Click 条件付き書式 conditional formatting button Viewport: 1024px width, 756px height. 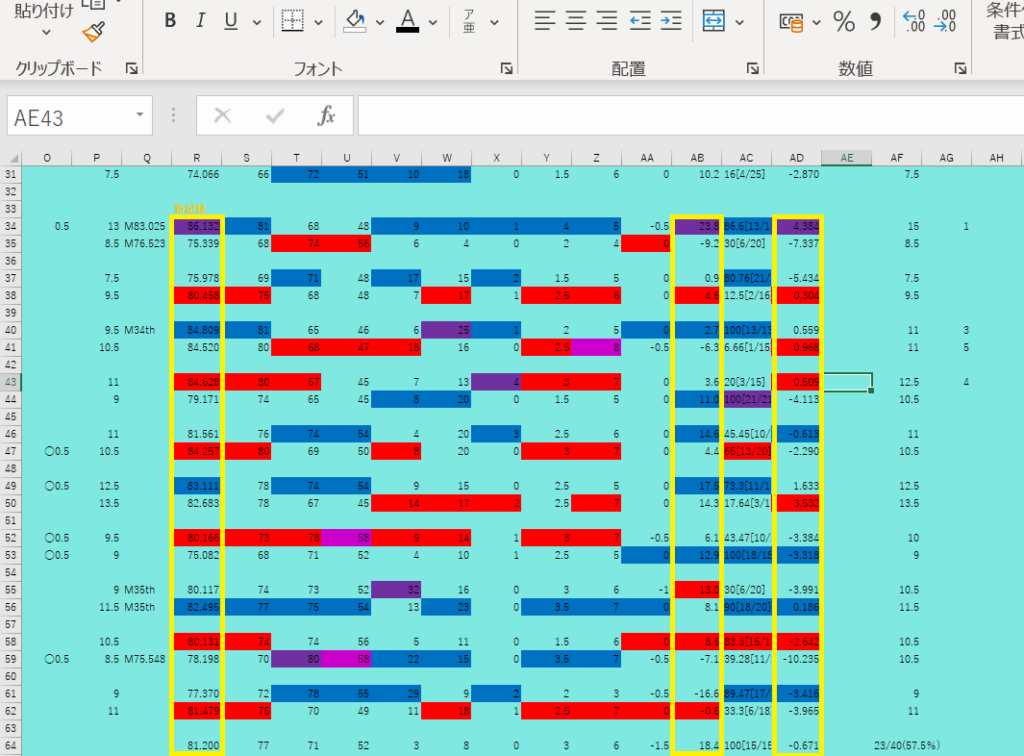[x=1006, y=21]
